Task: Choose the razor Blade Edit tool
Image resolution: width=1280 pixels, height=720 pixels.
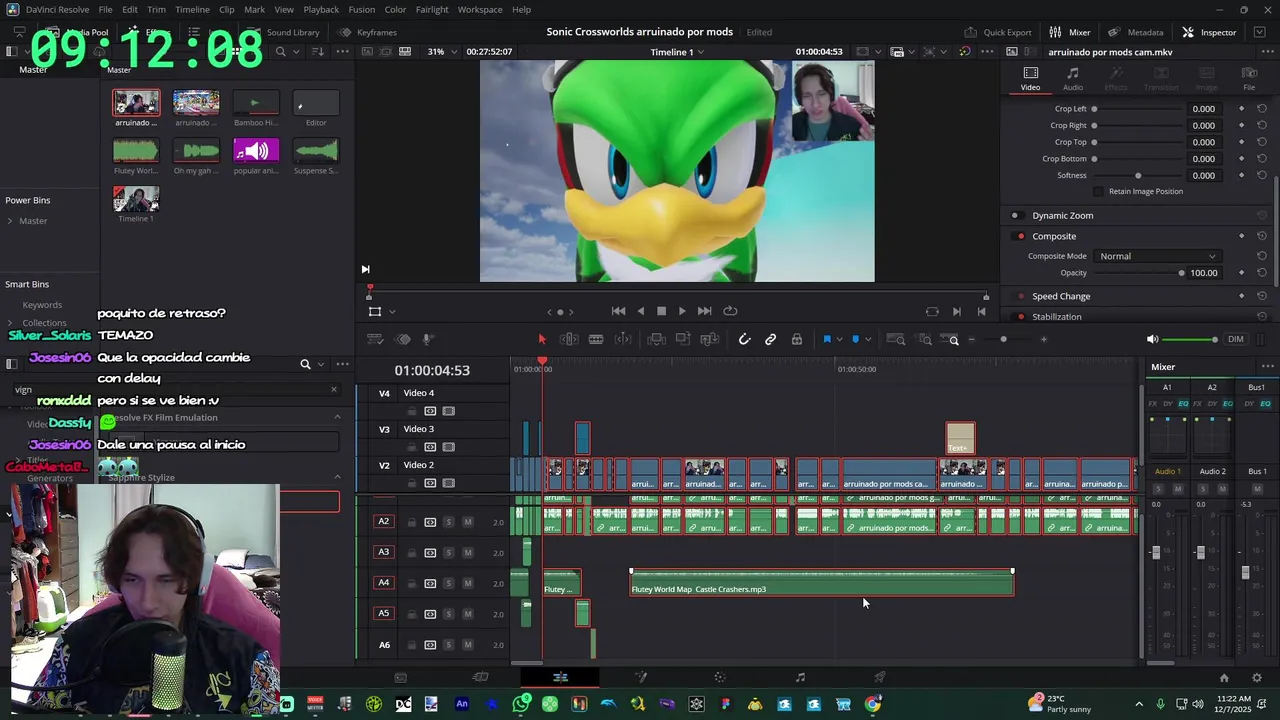Action: pos(596,340)
